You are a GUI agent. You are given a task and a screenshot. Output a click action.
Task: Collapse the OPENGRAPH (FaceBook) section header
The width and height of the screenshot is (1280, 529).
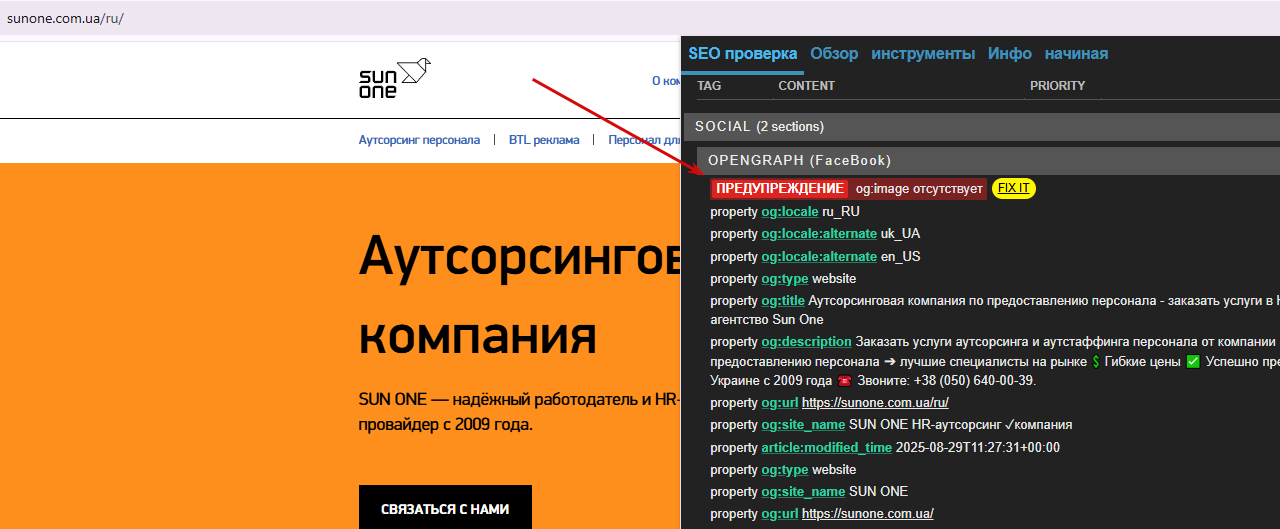(x=989, y=160)
